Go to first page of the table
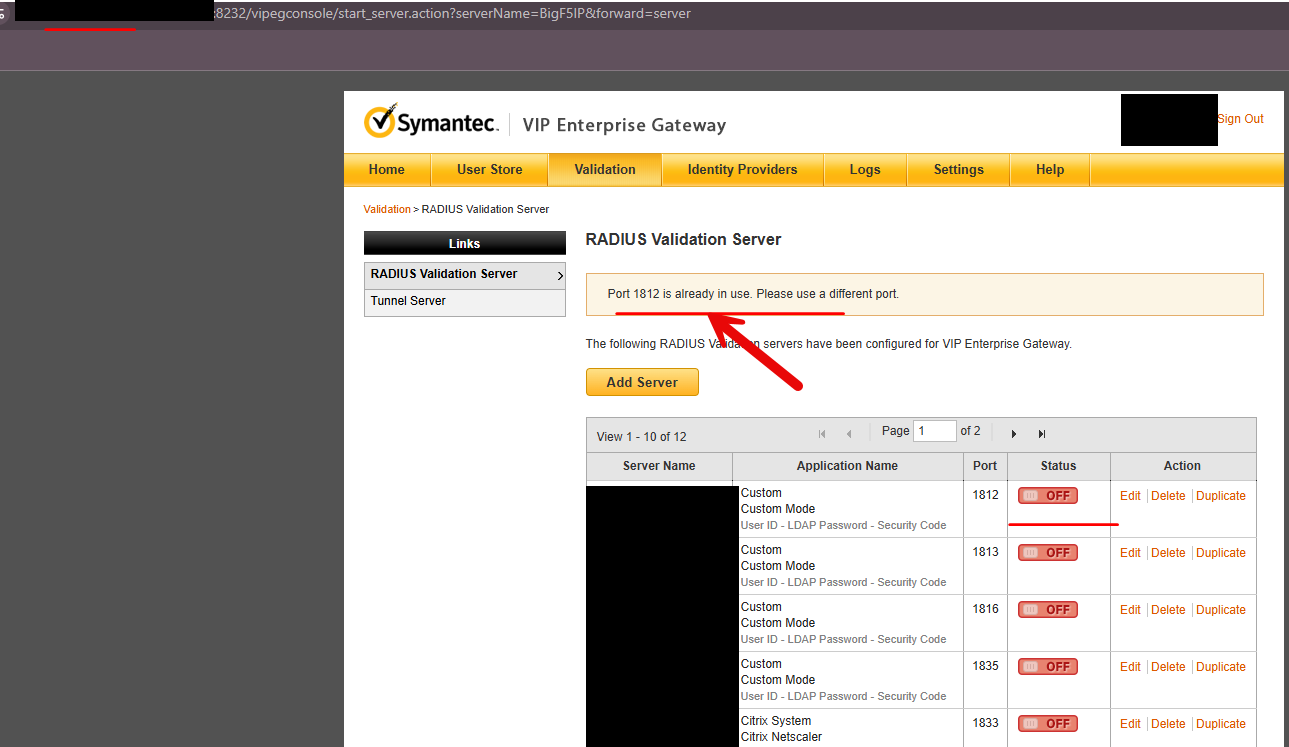1289x747 pixels. [x=822, y=434]
